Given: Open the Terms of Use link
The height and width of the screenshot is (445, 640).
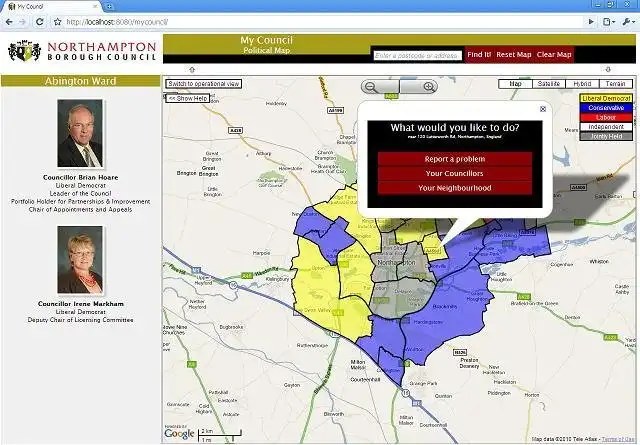Looking at the screenshot, I should (x=618, y=439).
